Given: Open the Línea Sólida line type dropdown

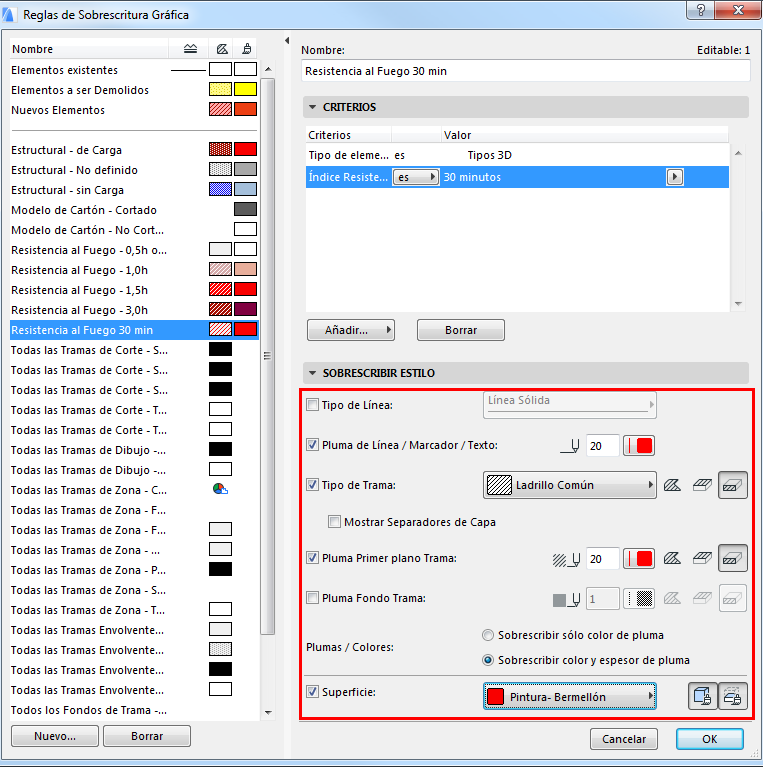Looking at the screenshot, I should coord(570,405).
